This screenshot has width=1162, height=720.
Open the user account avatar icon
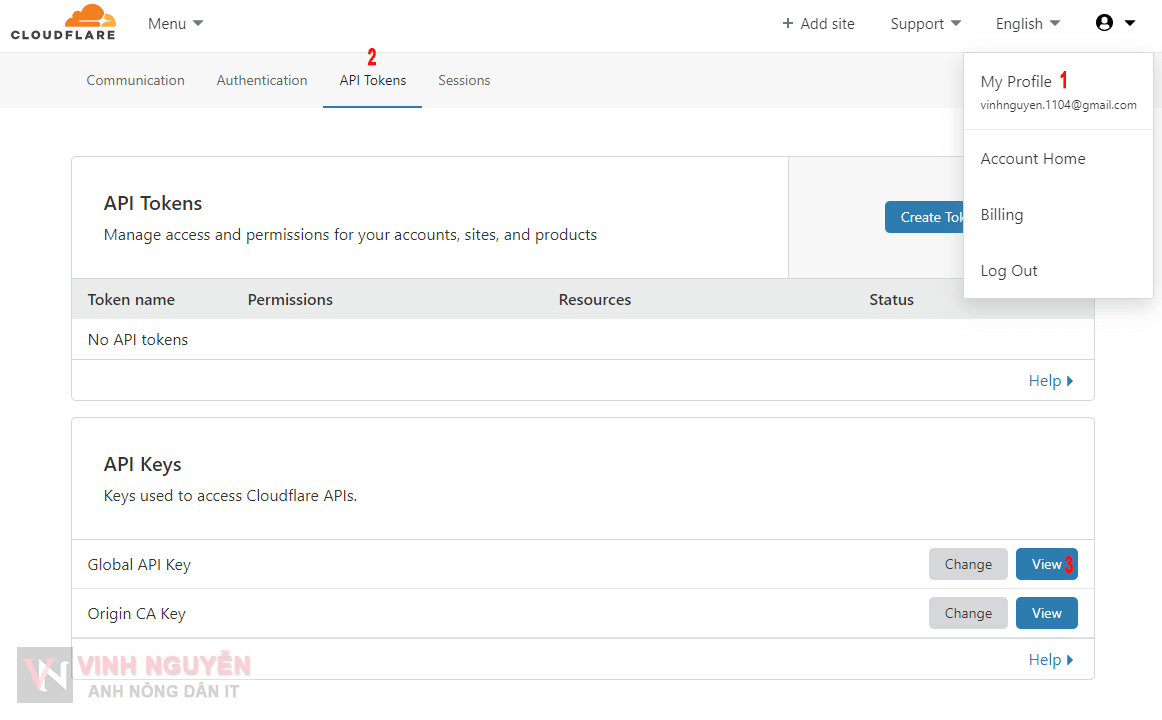[1104, 23]
